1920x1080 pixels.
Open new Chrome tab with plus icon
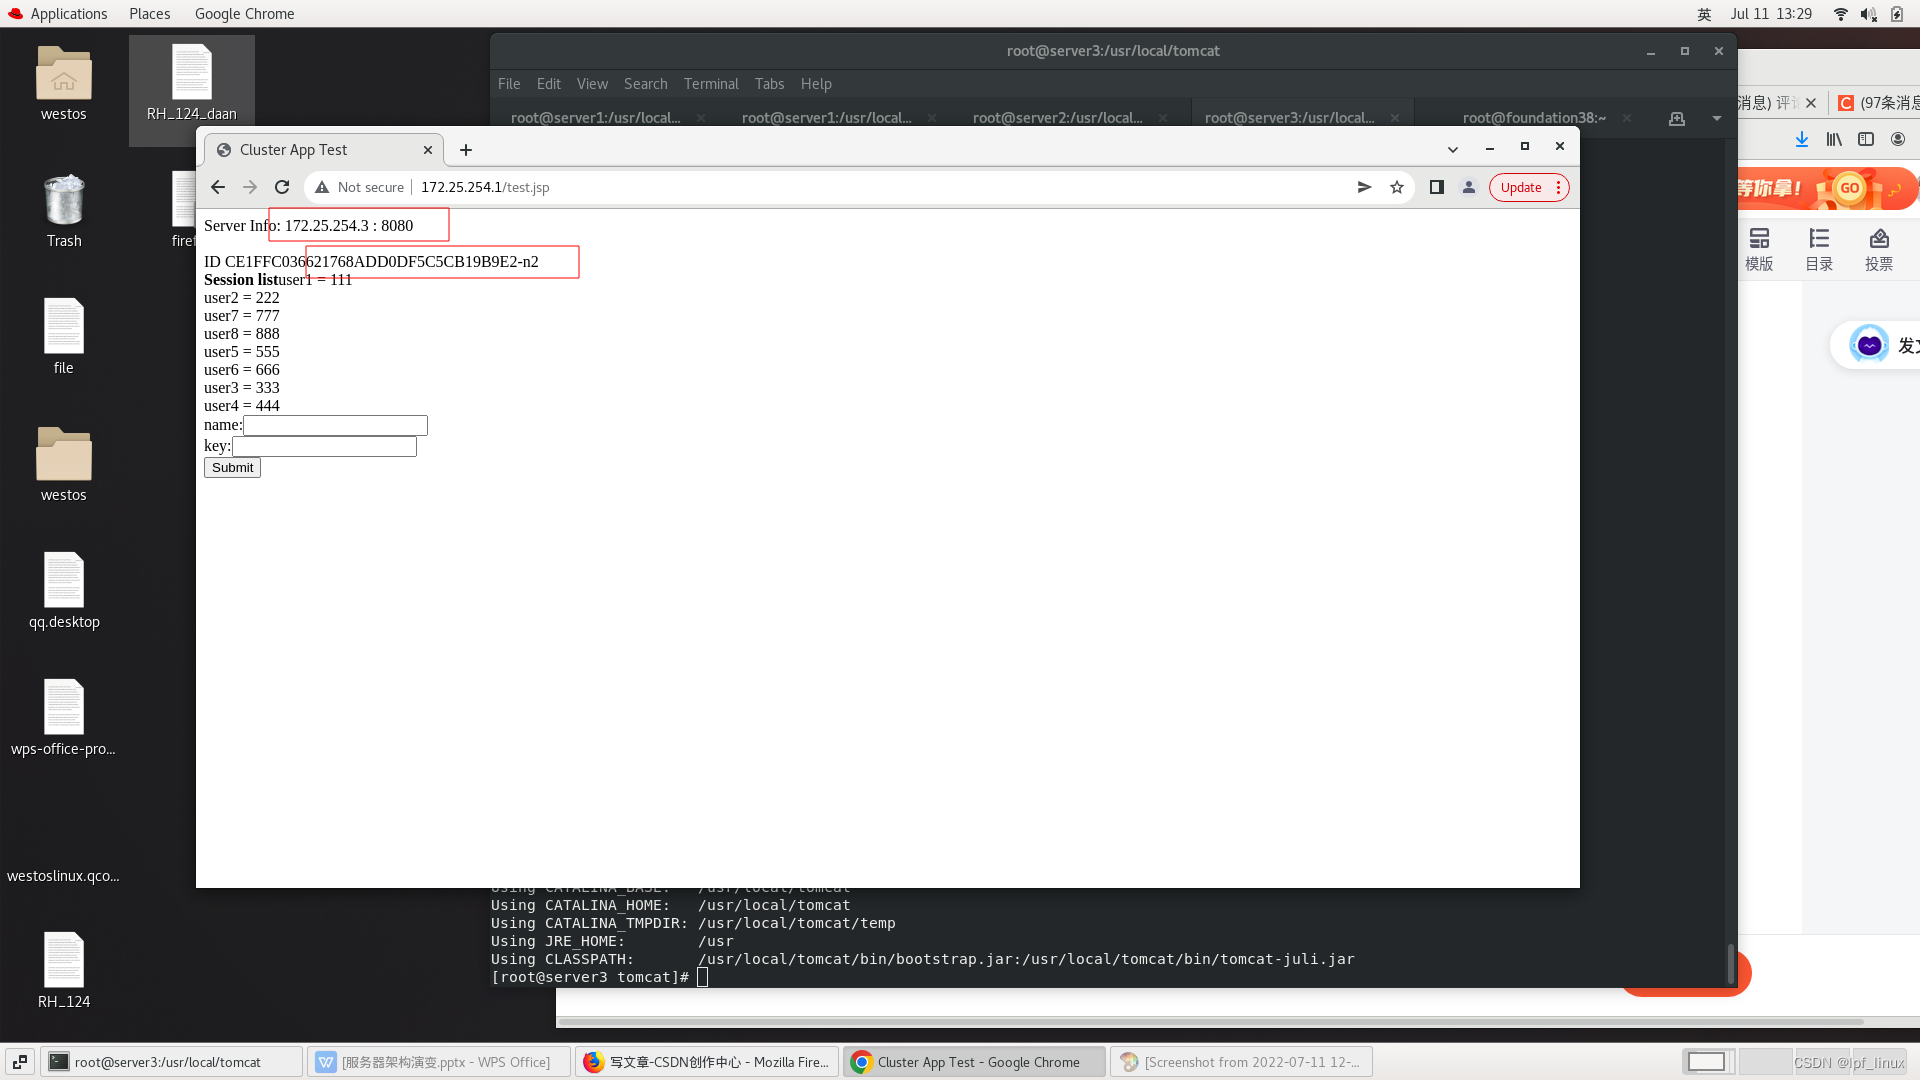point(466,150)
